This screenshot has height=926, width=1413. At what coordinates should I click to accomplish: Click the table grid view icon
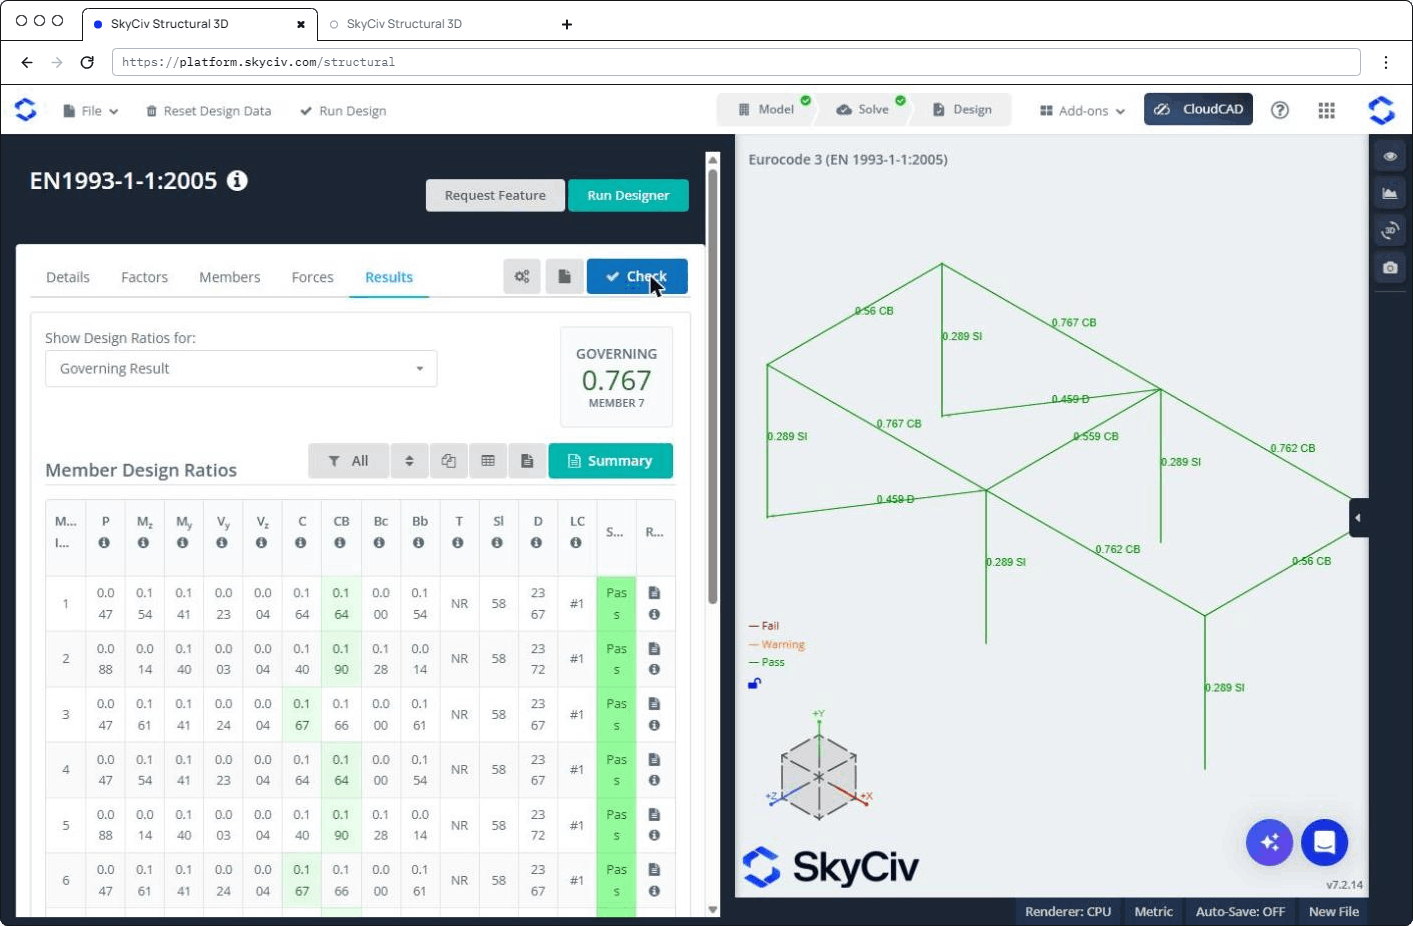pyautogui.click(x=488, y=461)
